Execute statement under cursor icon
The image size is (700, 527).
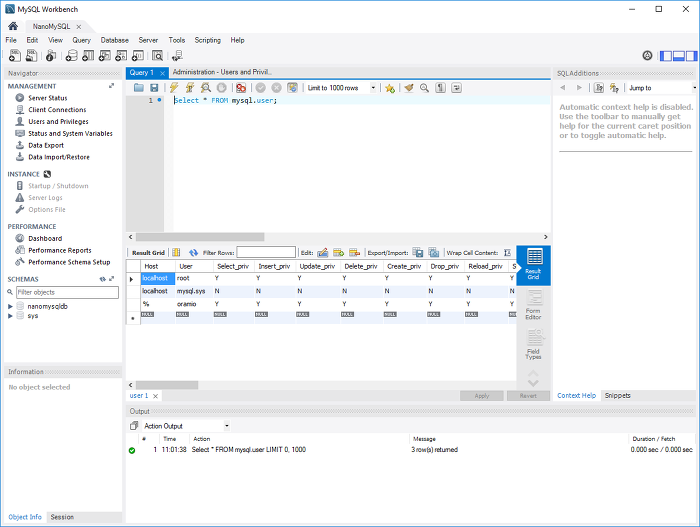pyautogui.click(x=190, y=88)
